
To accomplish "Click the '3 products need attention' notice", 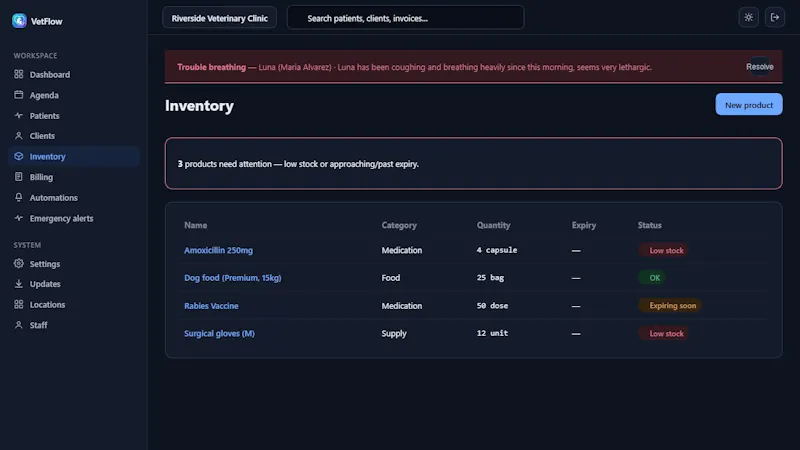I will pos(473,163).
